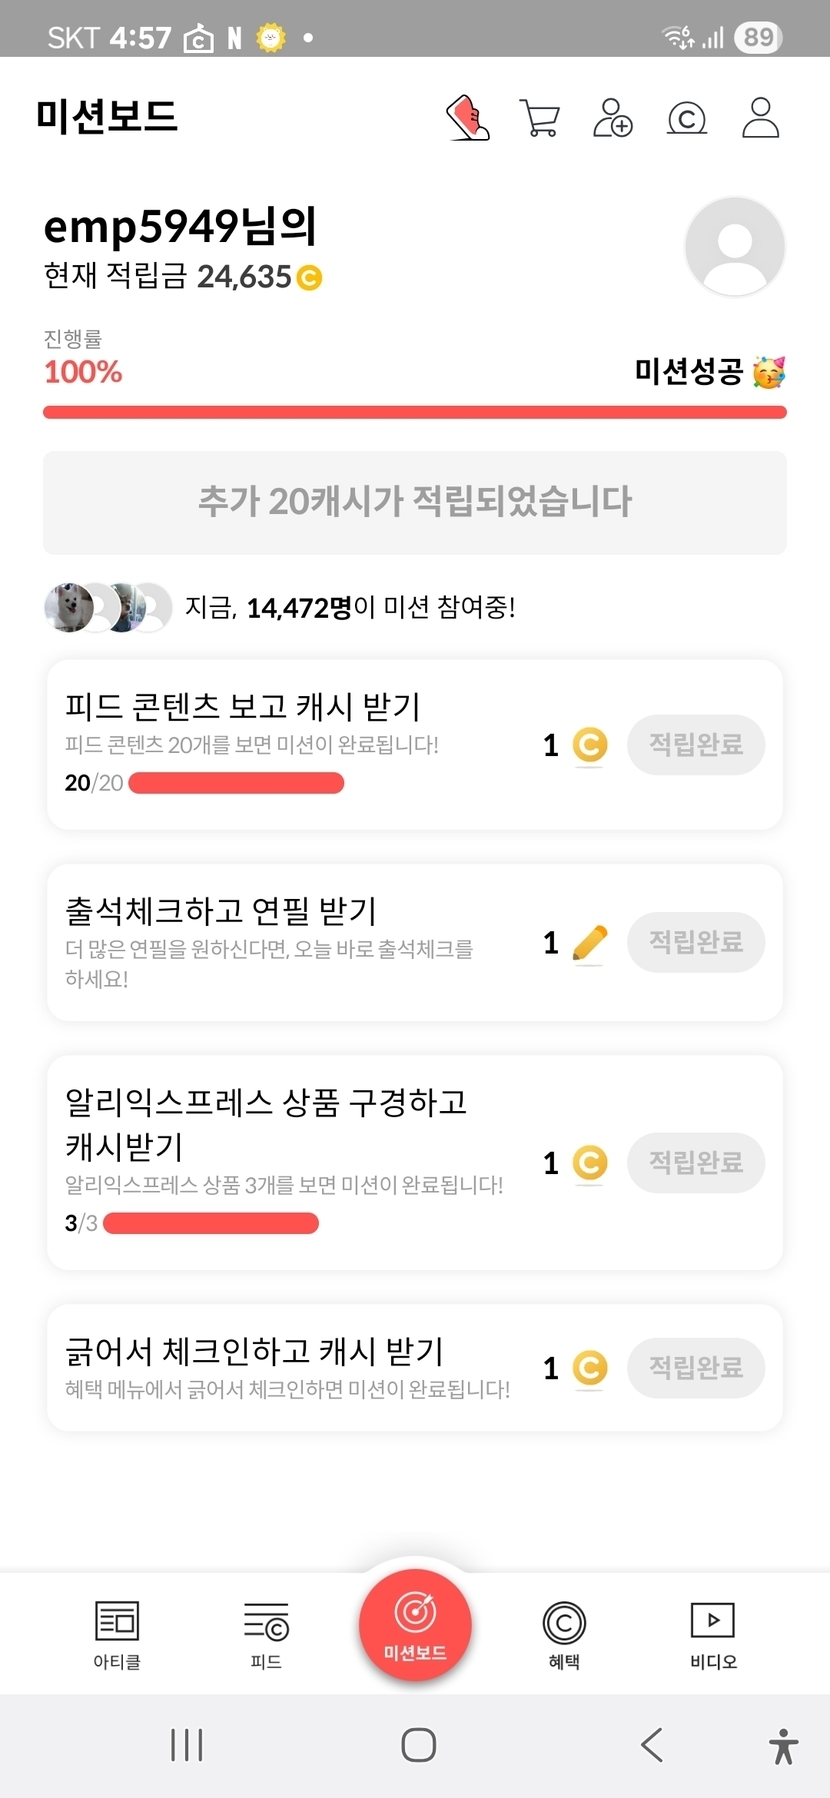Open the cash coin icon in header
The image size is (830, 1798).
coord(687,119)
